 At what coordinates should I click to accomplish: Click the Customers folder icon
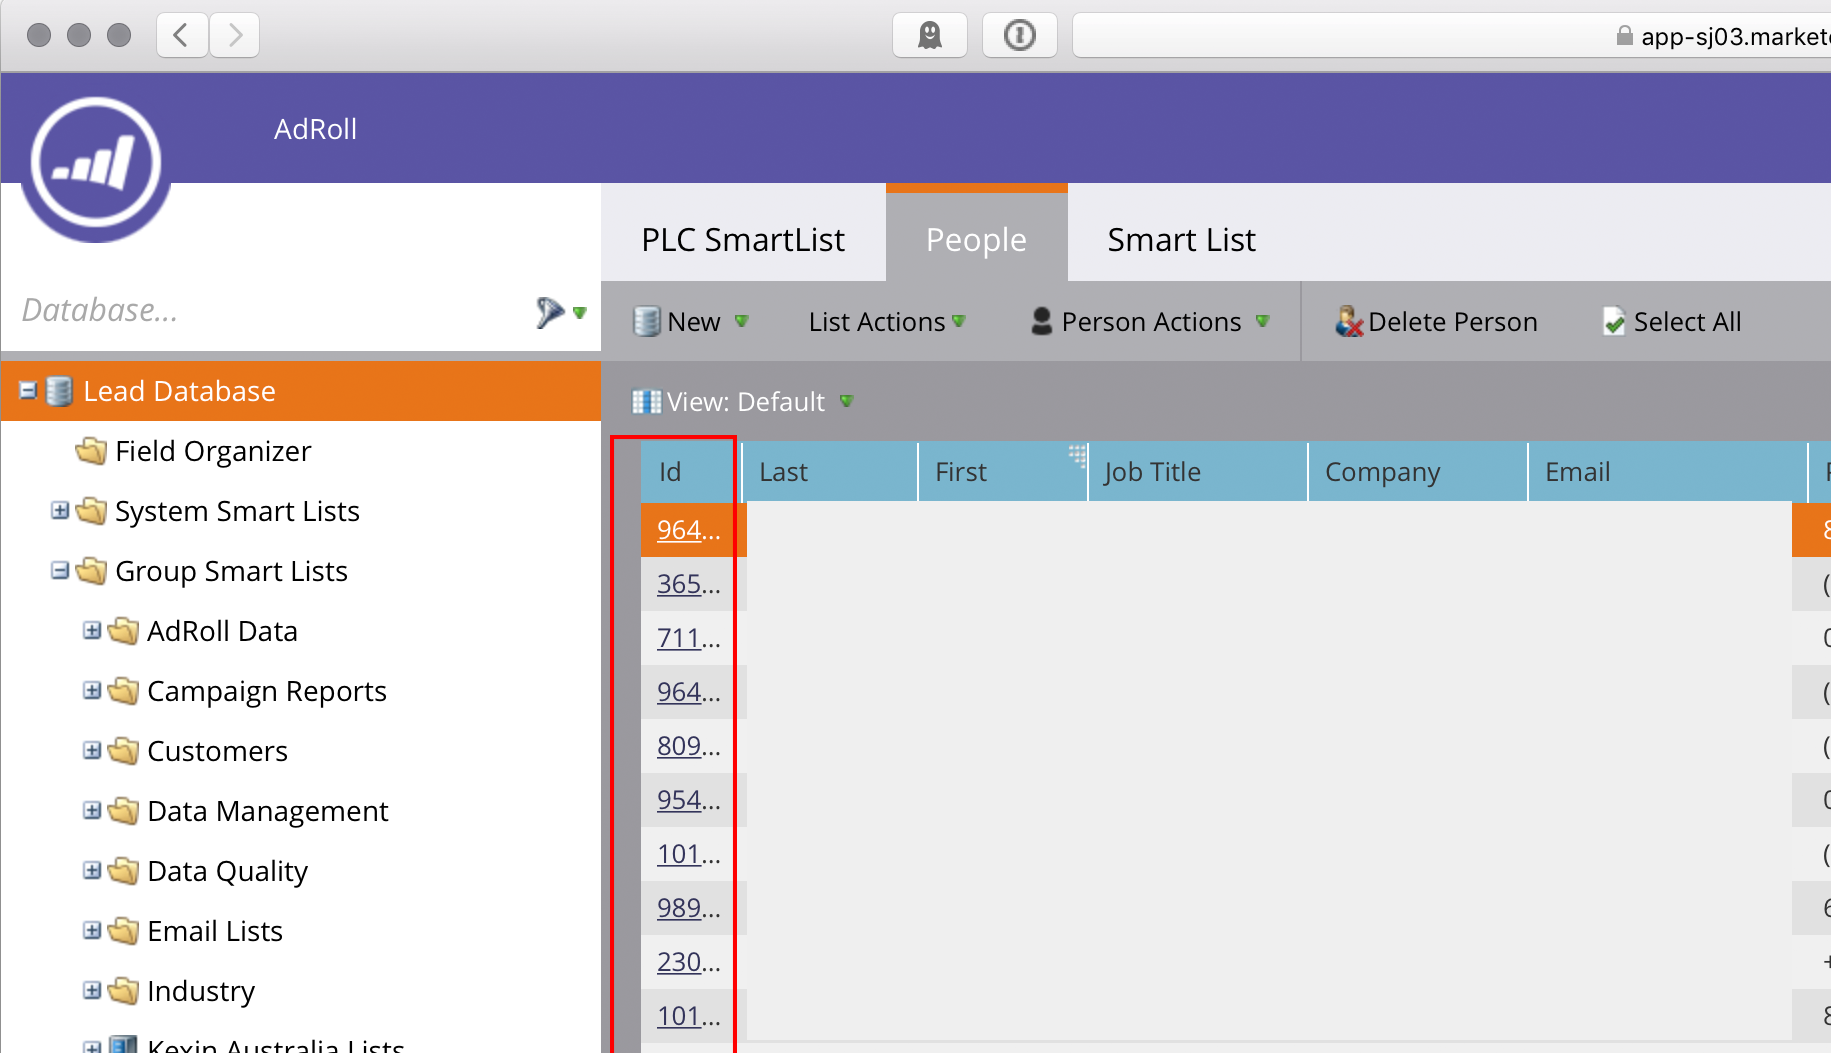pyautogui.click(x=123, y=751)
